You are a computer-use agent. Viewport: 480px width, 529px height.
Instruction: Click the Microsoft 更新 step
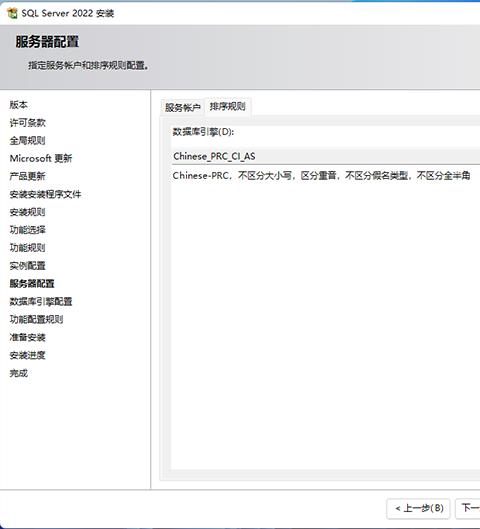(x=41, y=158)
